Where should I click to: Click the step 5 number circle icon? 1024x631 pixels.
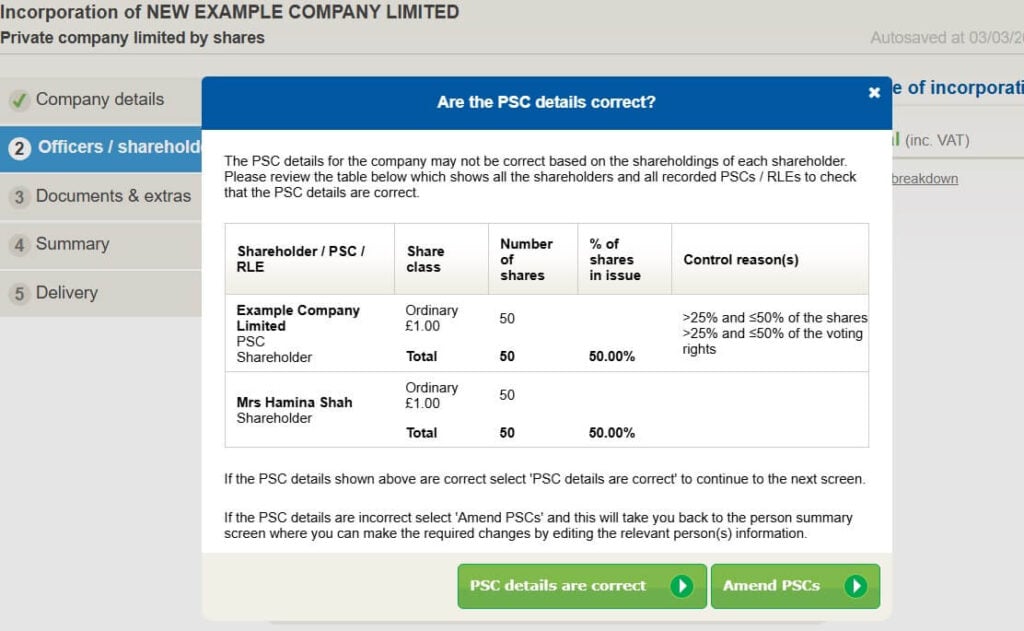19,294
